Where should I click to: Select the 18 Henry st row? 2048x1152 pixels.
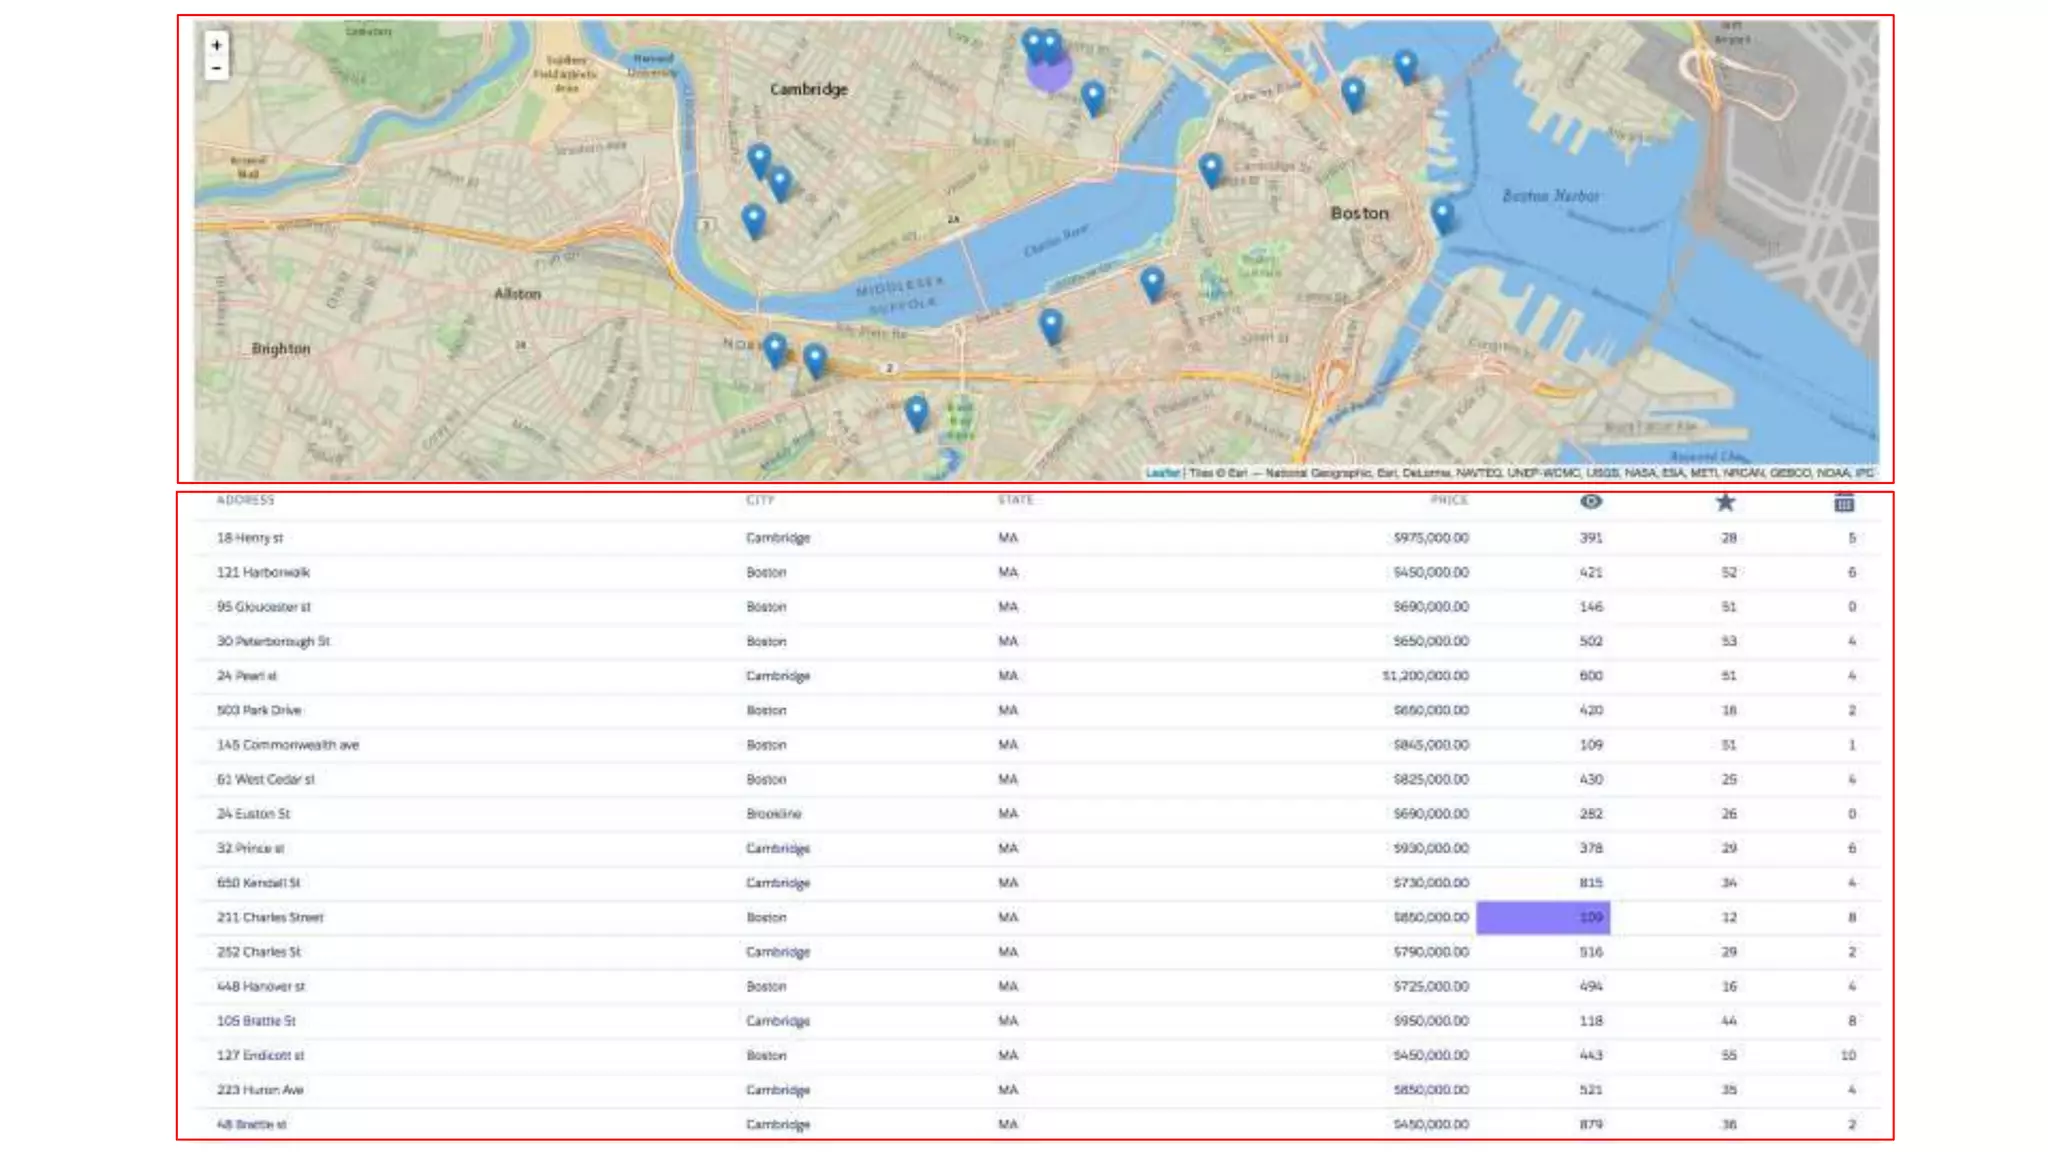(1038, 538)
